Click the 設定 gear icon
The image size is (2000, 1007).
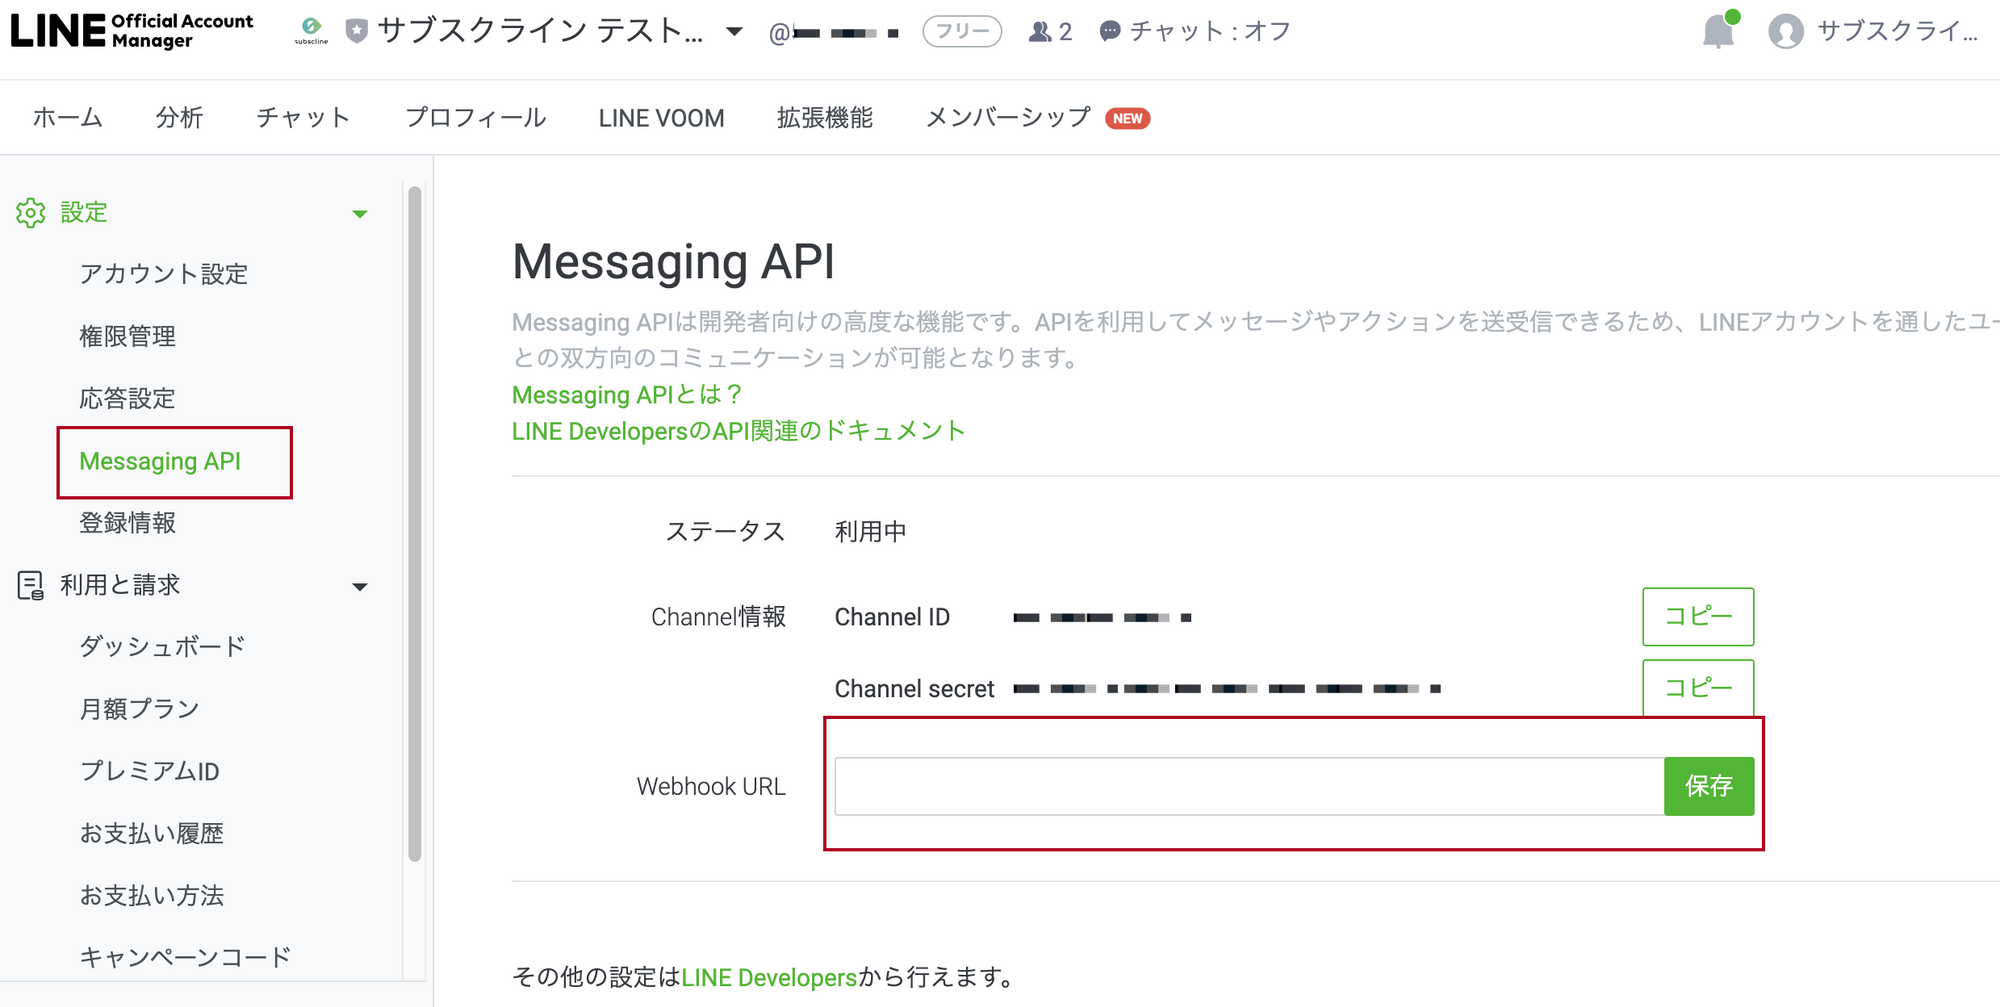point(31,213)
